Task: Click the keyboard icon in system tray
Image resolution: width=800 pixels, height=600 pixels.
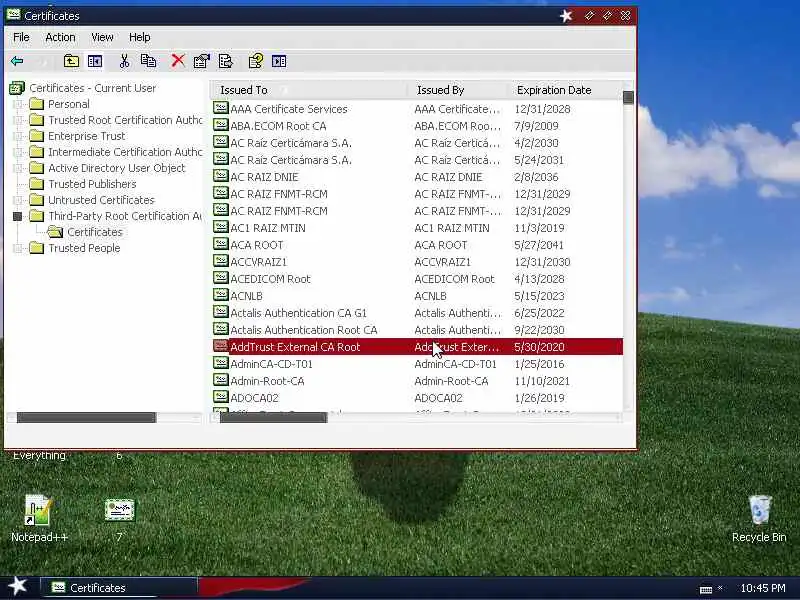Action: pyautogui.click(x=706, y=589)
